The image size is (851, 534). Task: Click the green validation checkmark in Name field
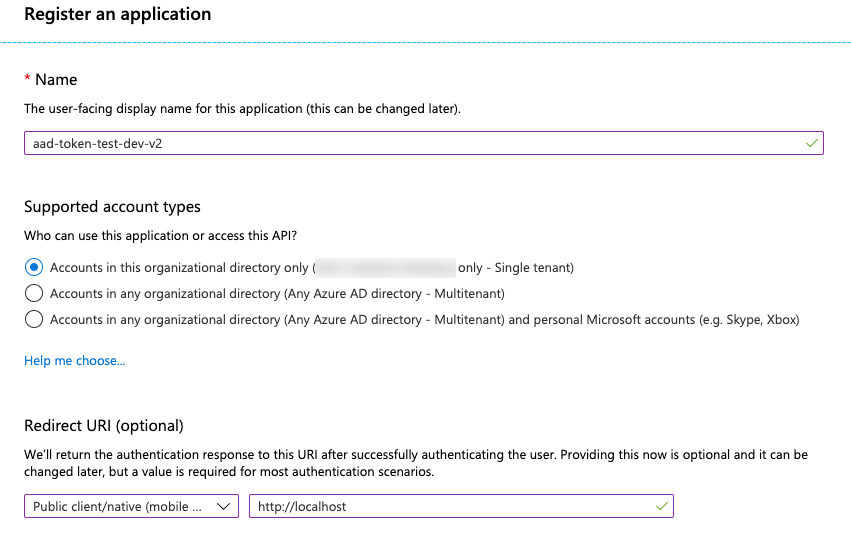pyautogui.click(x=811, y=144)
